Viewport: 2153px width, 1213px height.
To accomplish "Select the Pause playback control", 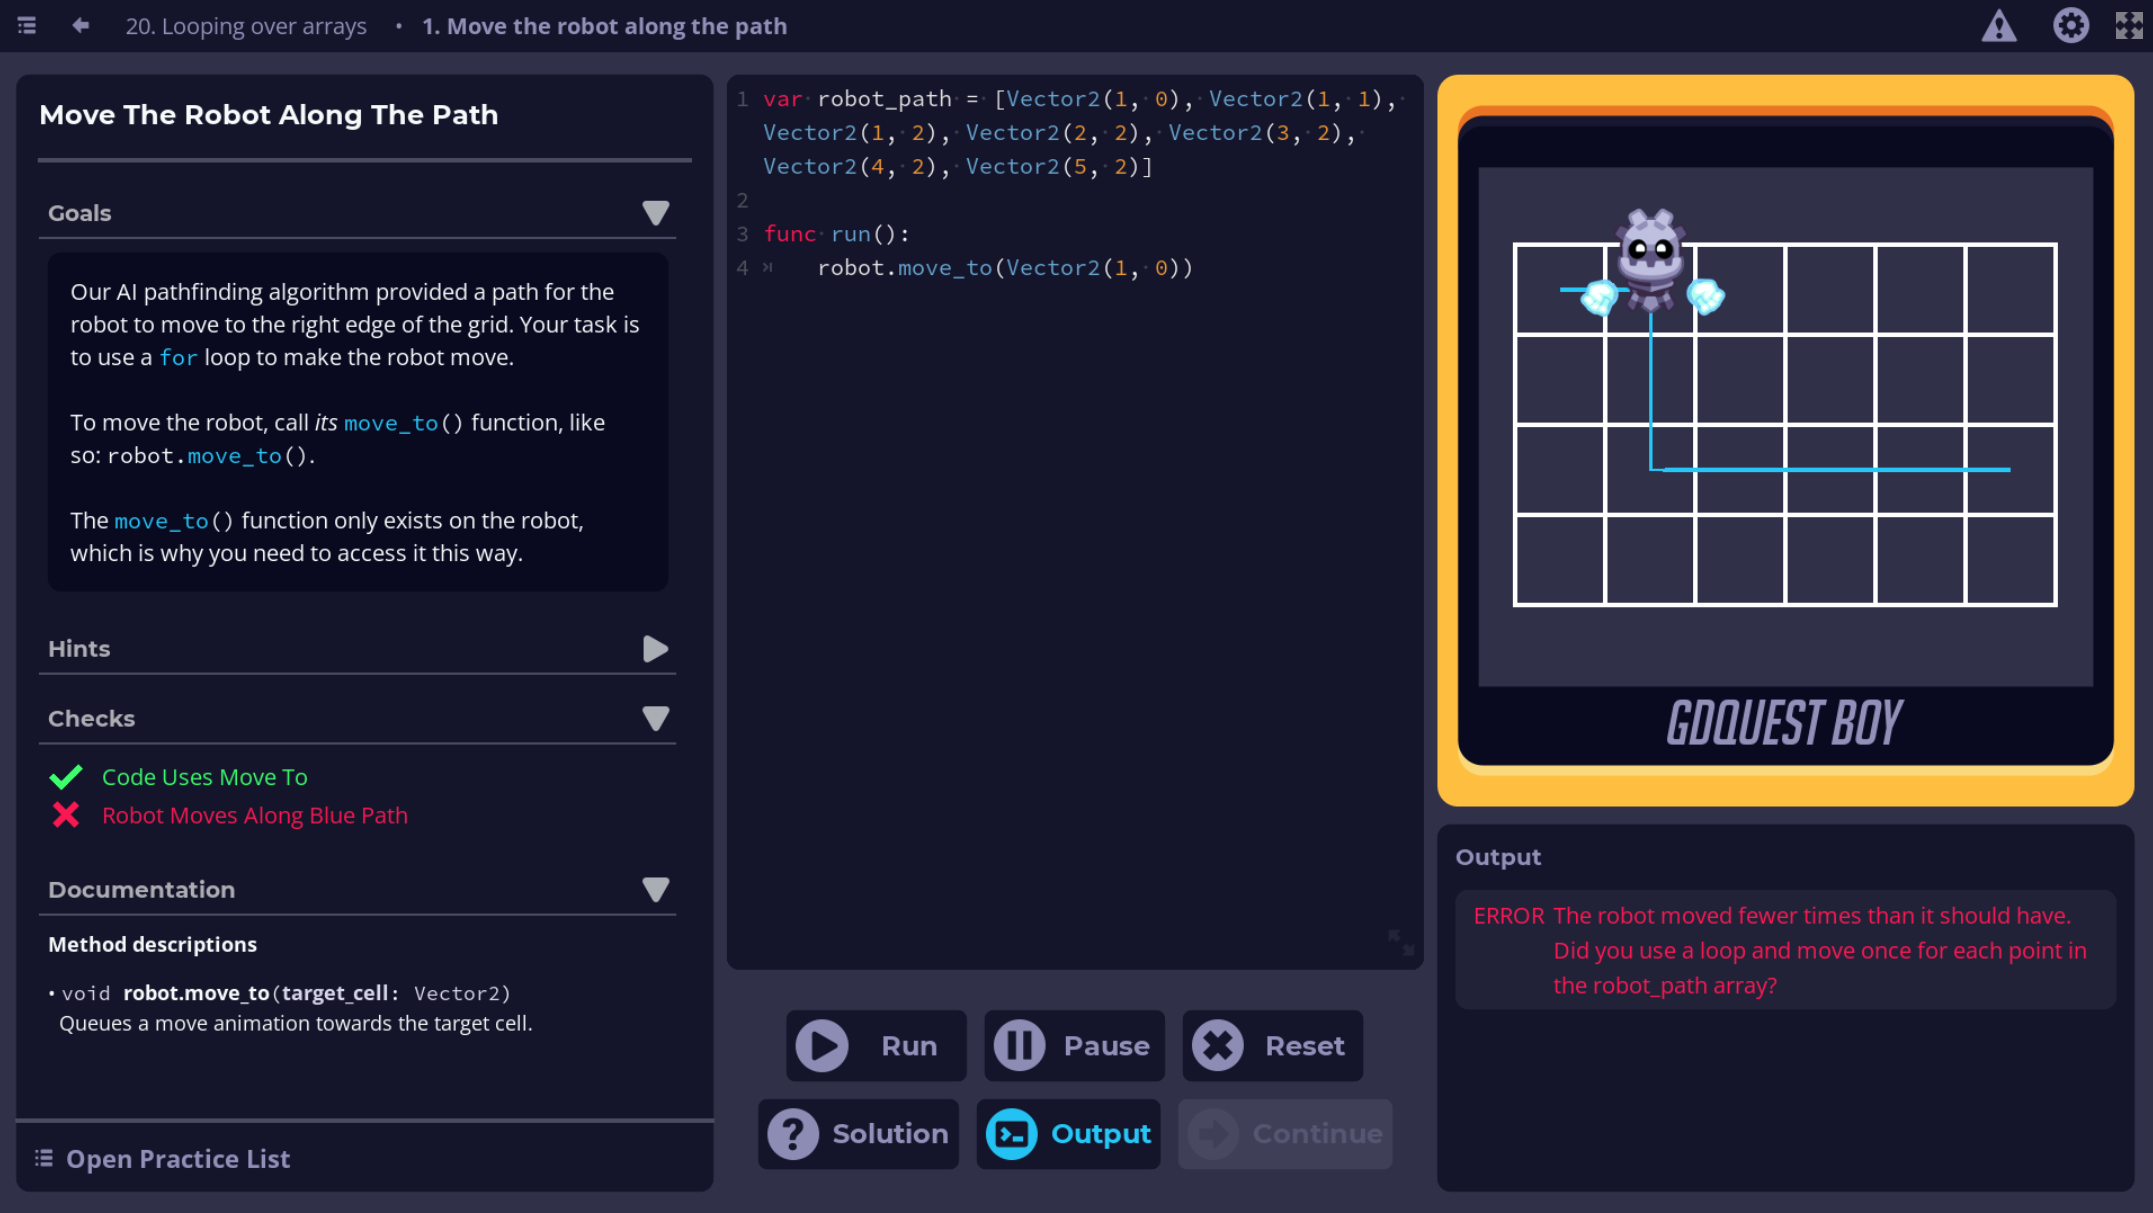I will pos(1073,1045).
